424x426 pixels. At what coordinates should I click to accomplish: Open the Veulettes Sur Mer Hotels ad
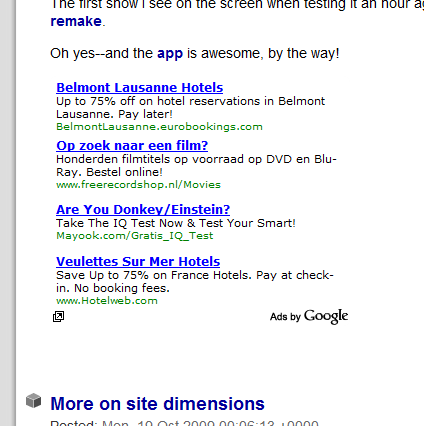[x=138, y=261]
